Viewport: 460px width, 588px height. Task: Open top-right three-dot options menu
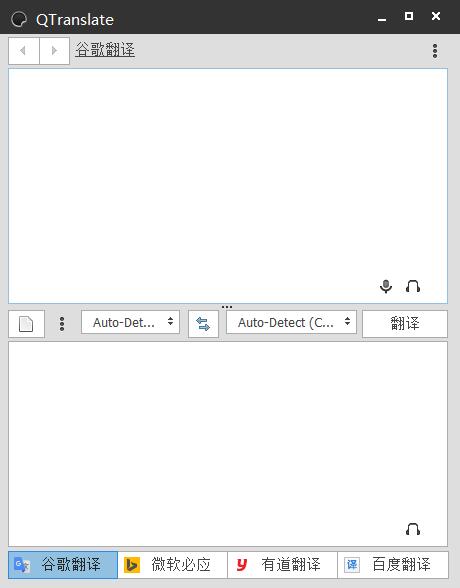[x=435, y=51]
